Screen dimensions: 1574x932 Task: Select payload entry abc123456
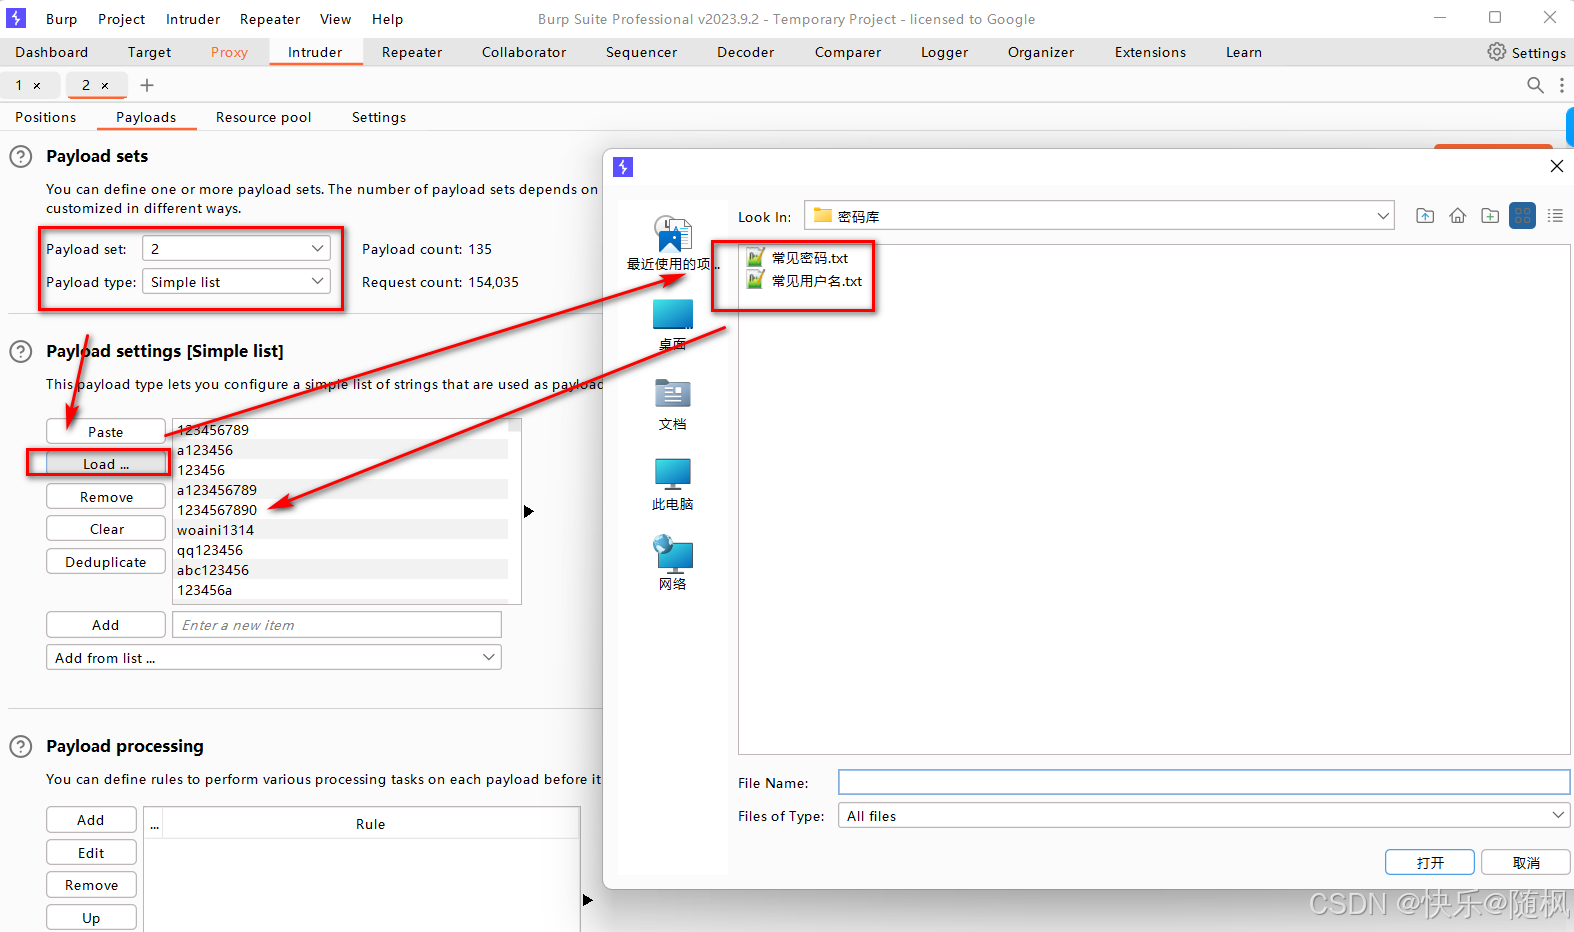340,570
